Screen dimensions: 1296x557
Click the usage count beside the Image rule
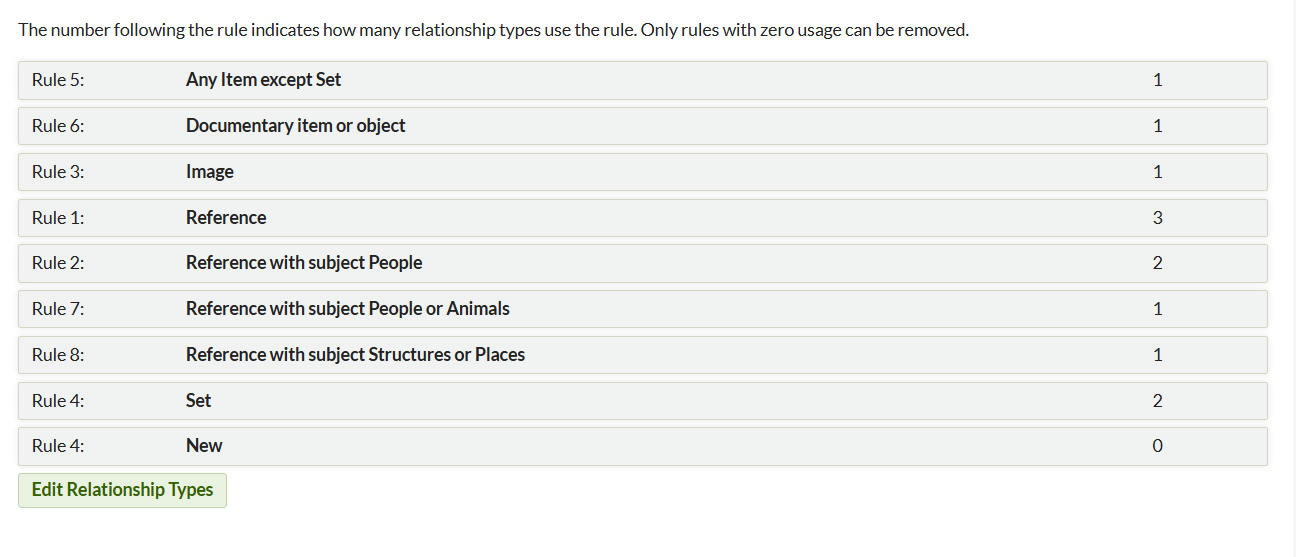pos(1157,172)
